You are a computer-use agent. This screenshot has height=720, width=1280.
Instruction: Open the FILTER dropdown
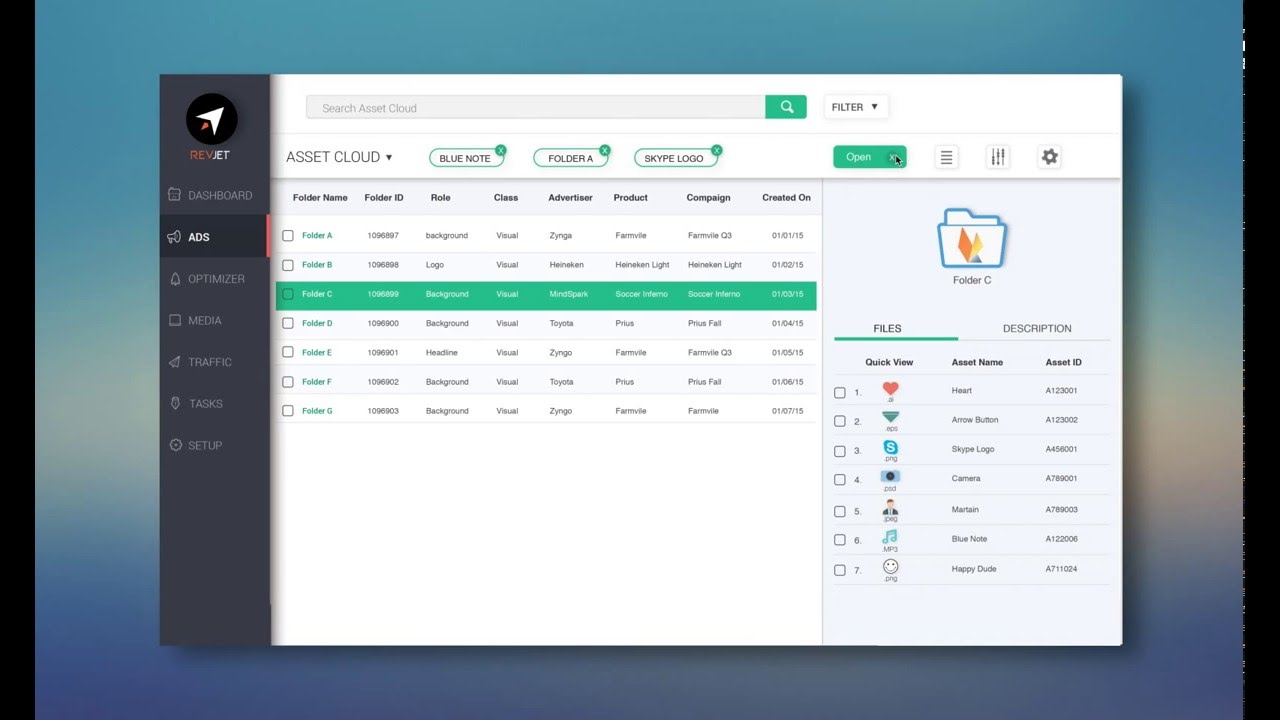click(856, 107)
